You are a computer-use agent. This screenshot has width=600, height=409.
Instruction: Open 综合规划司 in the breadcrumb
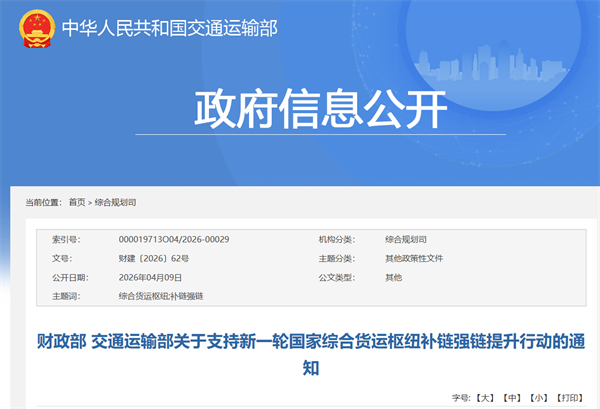[x=115, y=202]
